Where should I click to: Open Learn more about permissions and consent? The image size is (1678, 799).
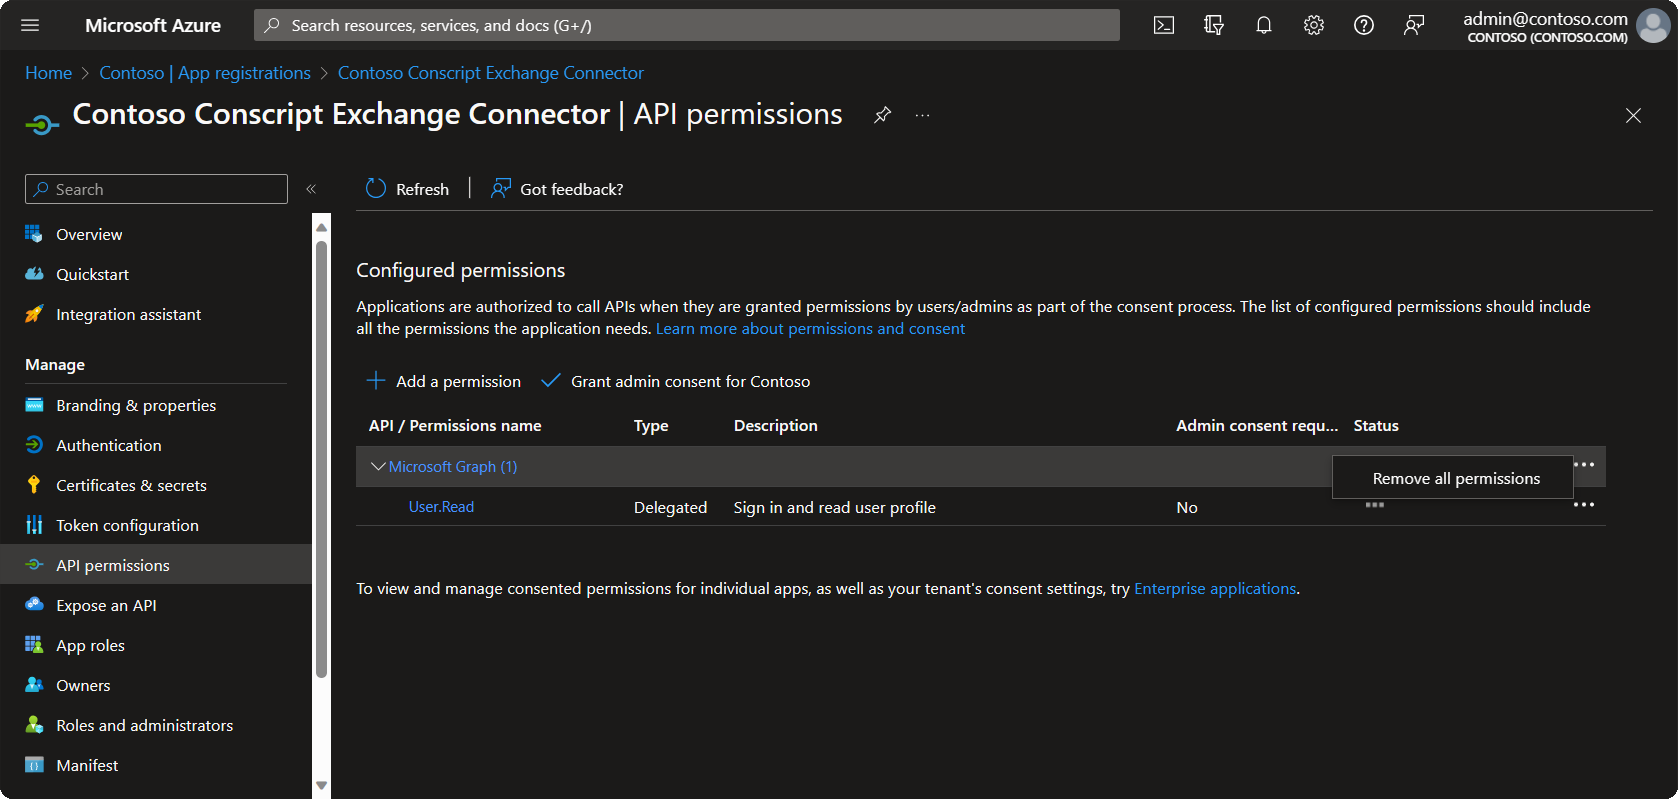810,329
